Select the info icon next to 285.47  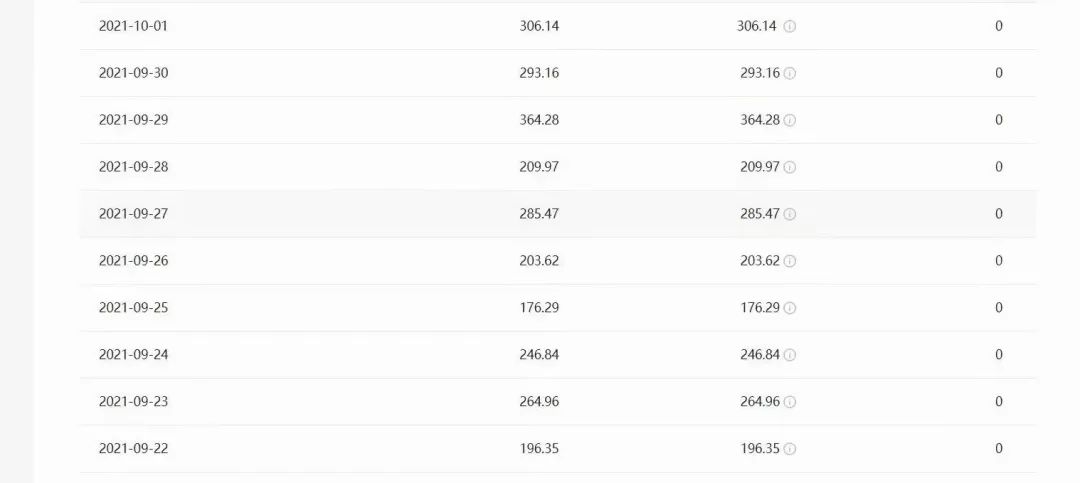[x=790, y=214]
